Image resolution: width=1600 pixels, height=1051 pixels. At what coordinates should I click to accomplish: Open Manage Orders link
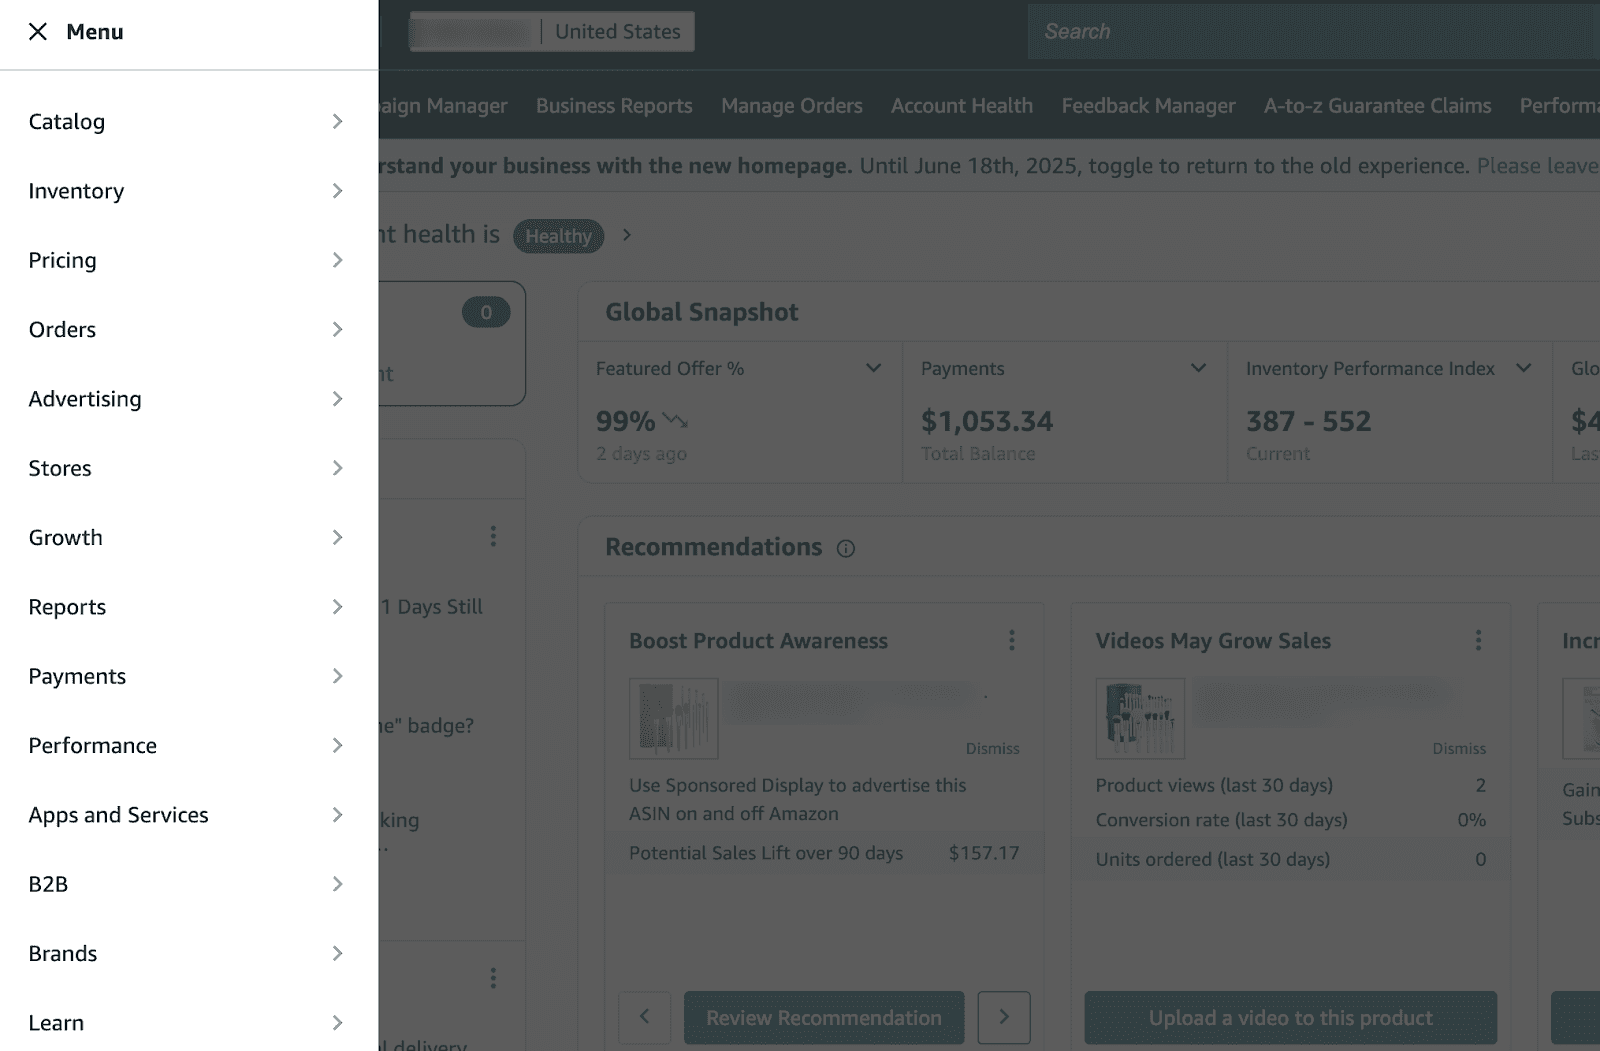(792, 106)
